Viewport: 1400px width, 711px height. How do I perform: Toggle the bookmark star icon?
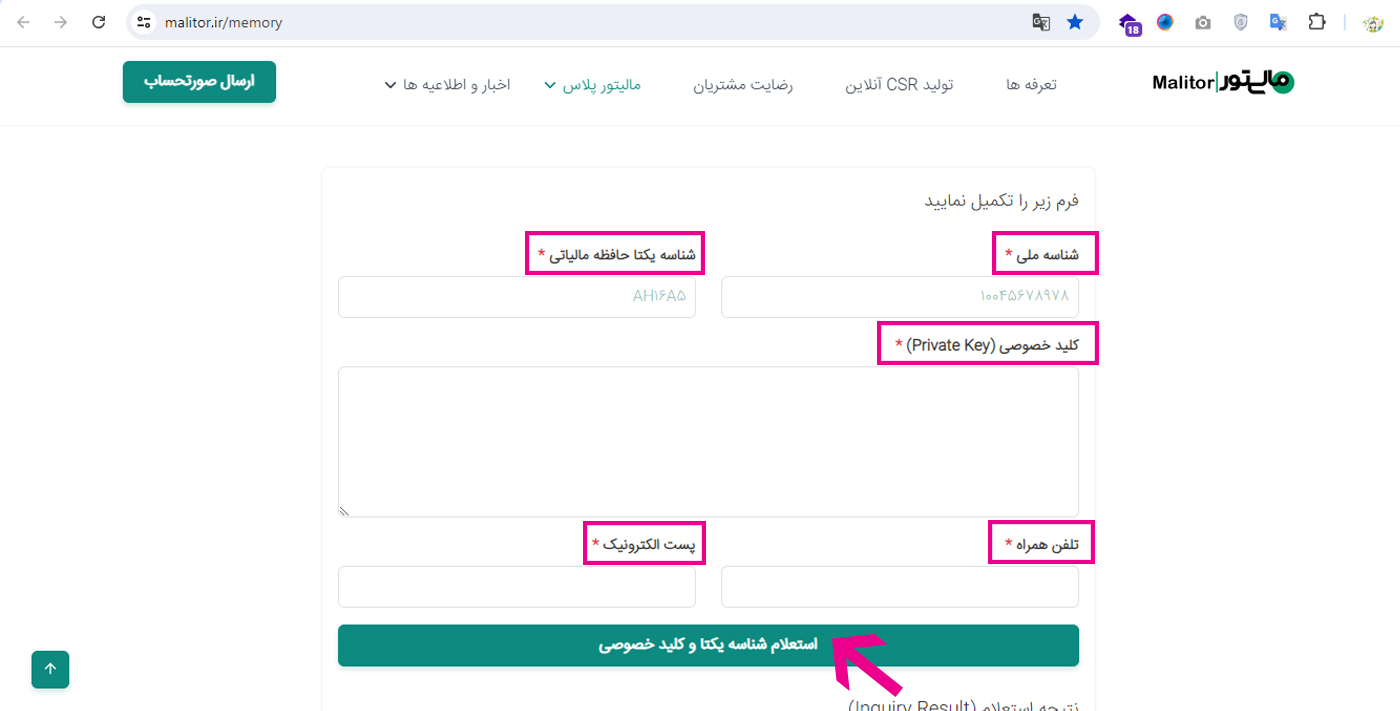pos(1075,22)
